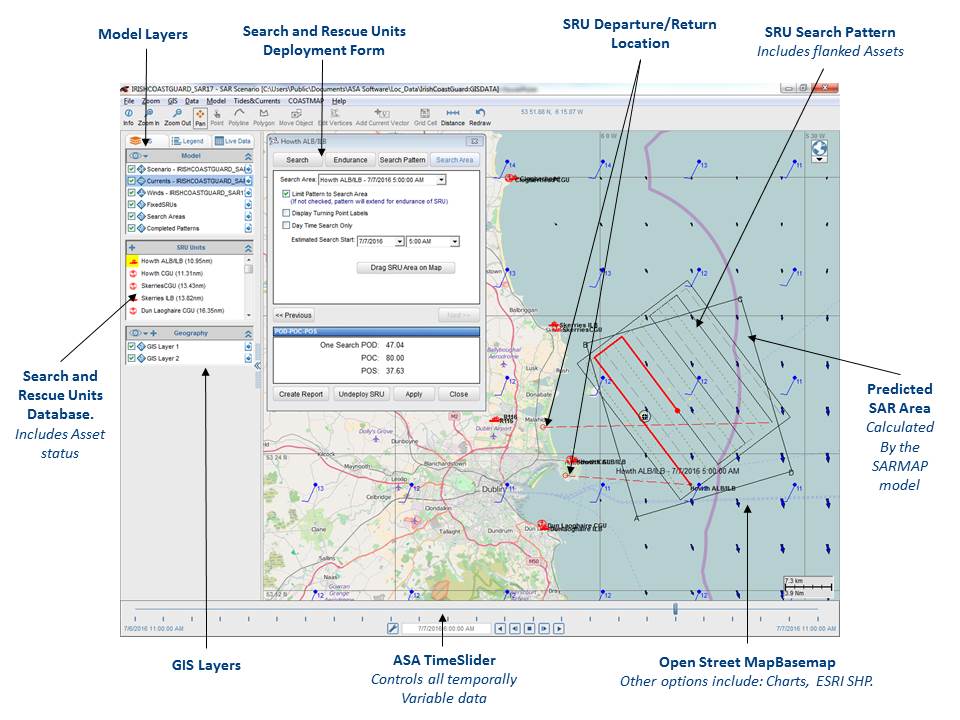960x720 pixels.
Task: Open the Search Area dropdown
Action: pos(441,180)
